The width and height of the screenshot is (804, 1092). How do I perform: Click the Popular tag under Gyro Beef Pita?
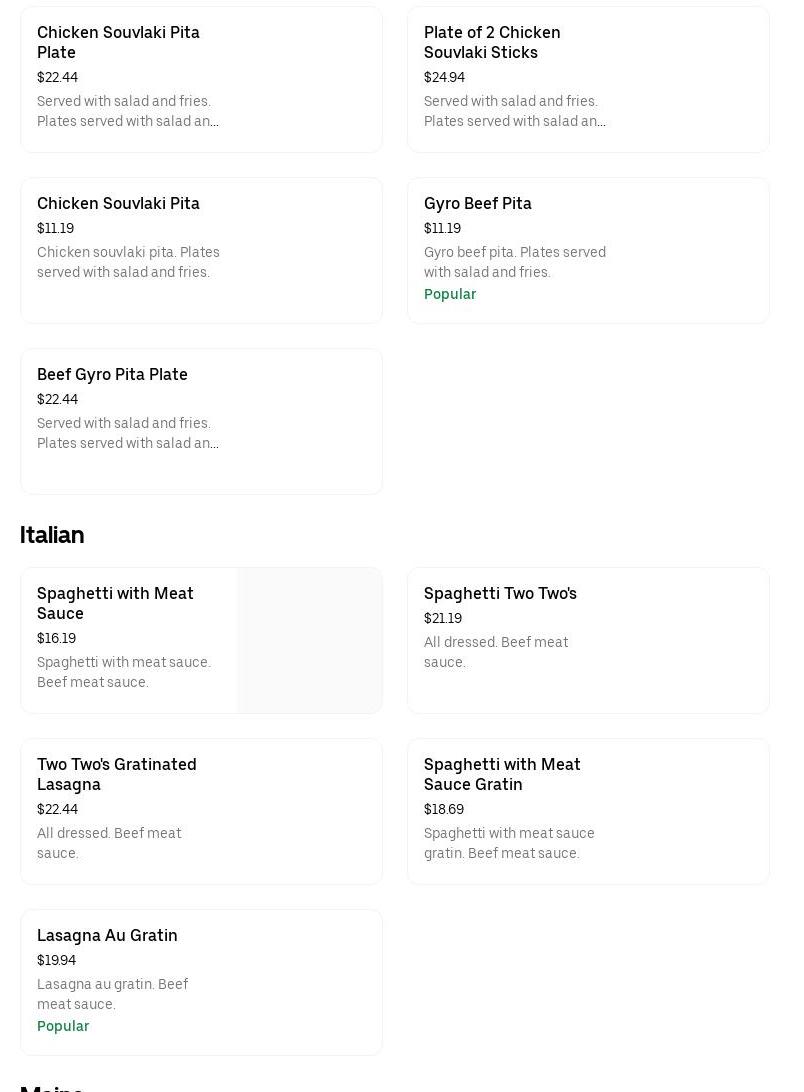pos(450,294)
